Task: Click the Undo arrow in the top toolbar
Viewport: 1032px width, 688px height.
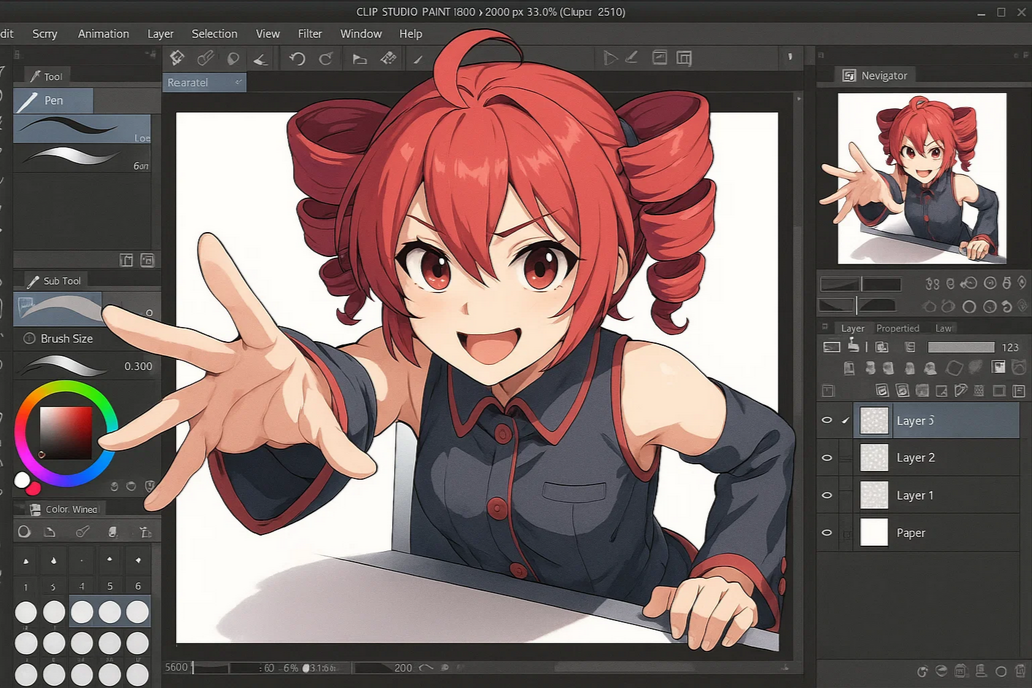Action: 297,59
